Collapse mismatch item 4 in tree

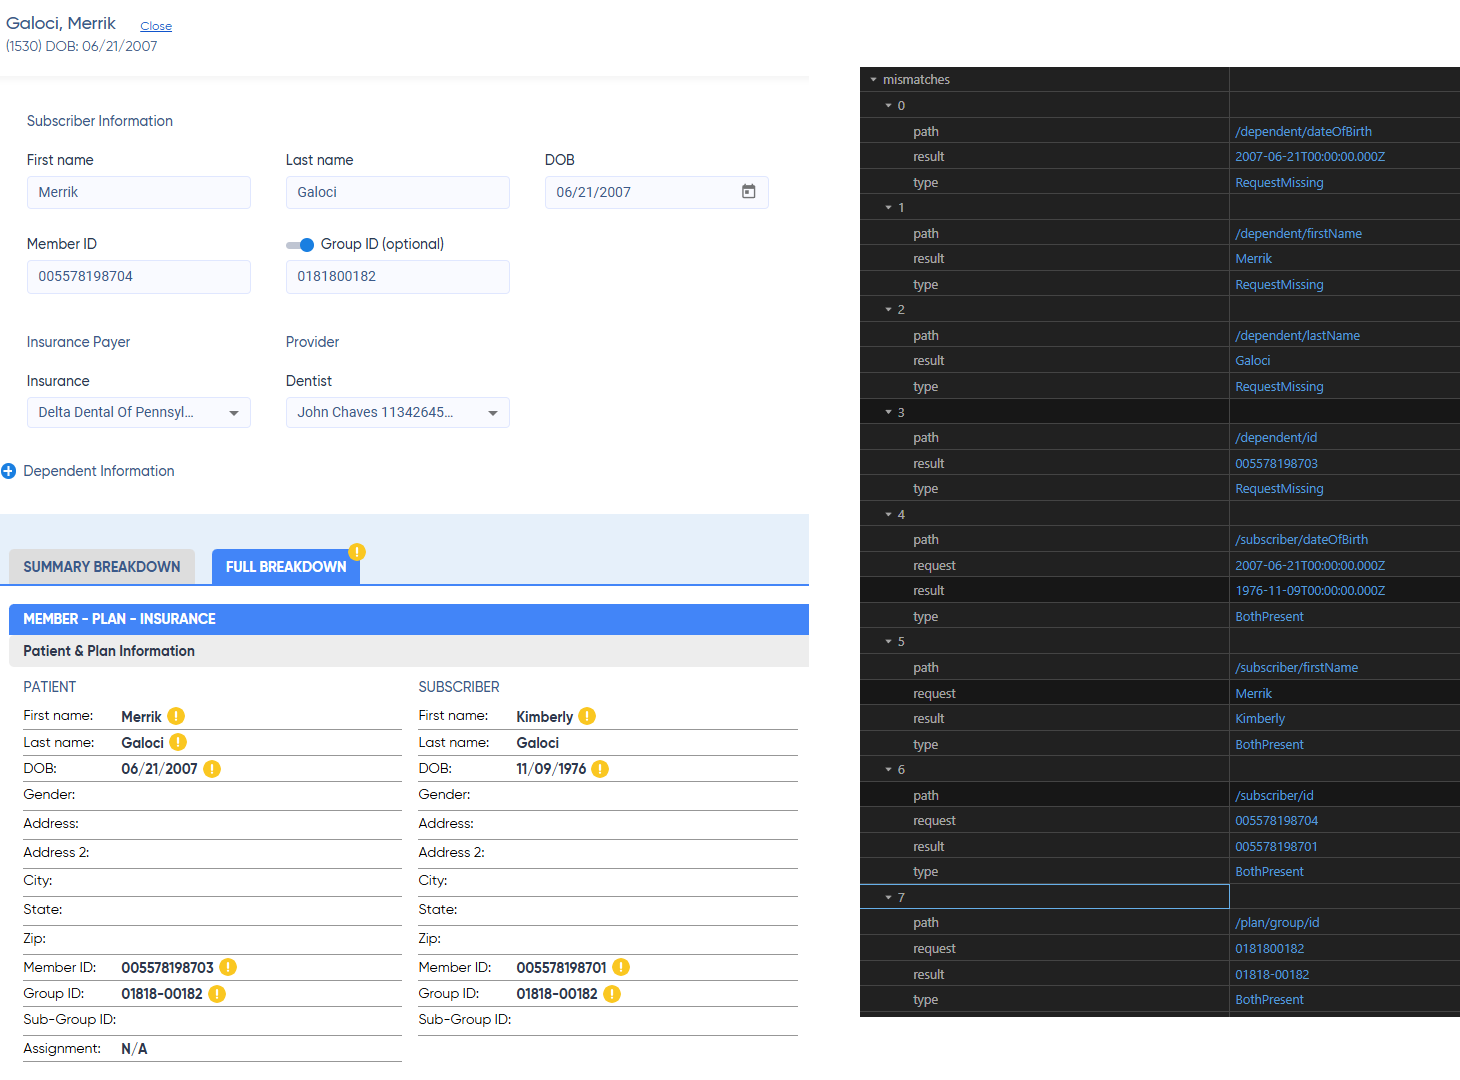tap(889, 515)
